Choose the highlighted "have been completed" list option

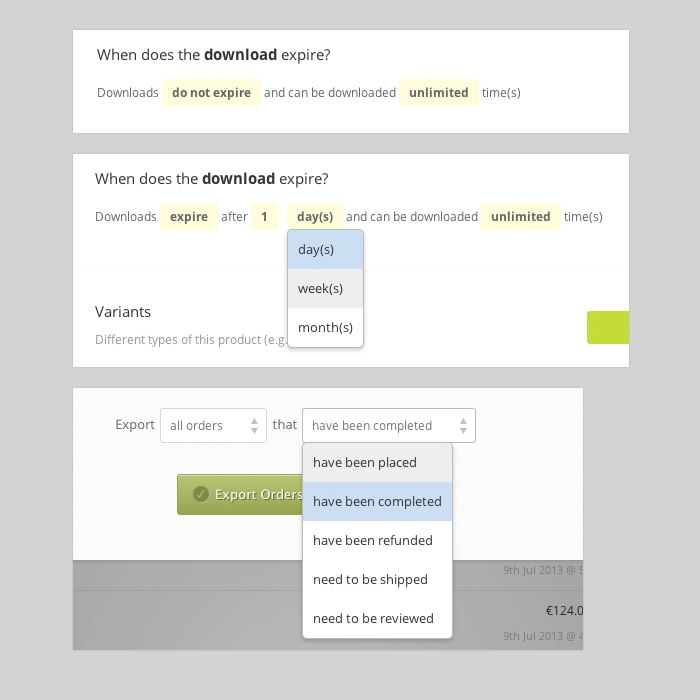pos(377,502)
